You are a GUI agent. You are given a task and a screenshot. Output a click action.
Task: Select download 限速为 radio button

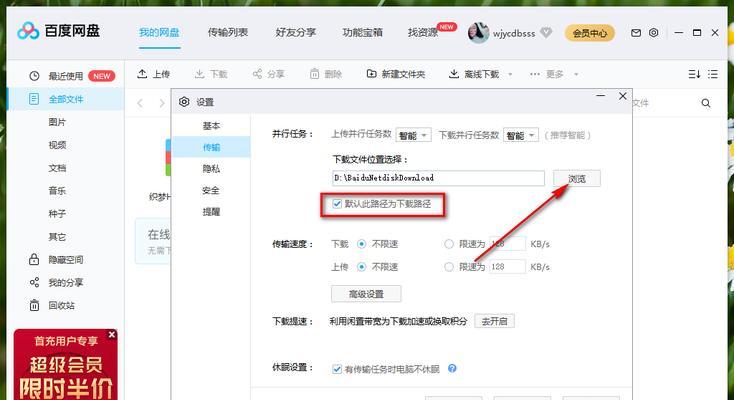click(449, 244)
